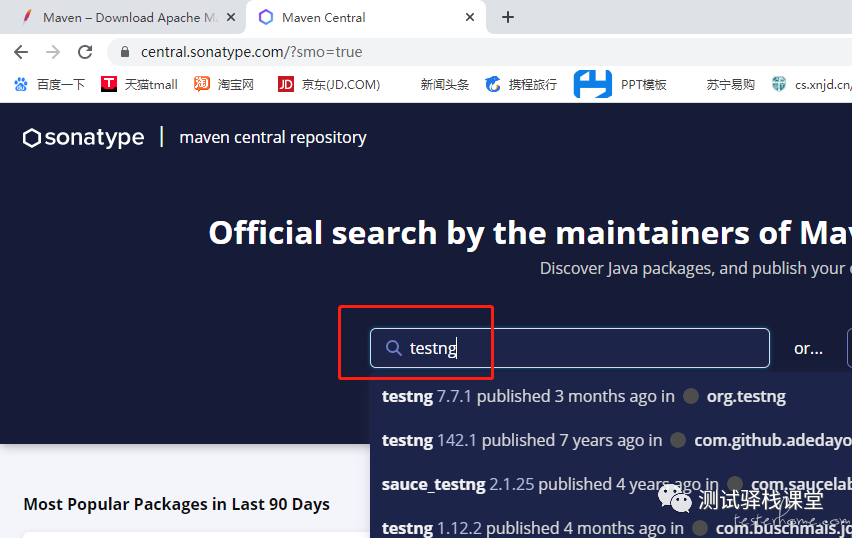Open the 苏宁易购 bookmark

[x=730, y=84]
